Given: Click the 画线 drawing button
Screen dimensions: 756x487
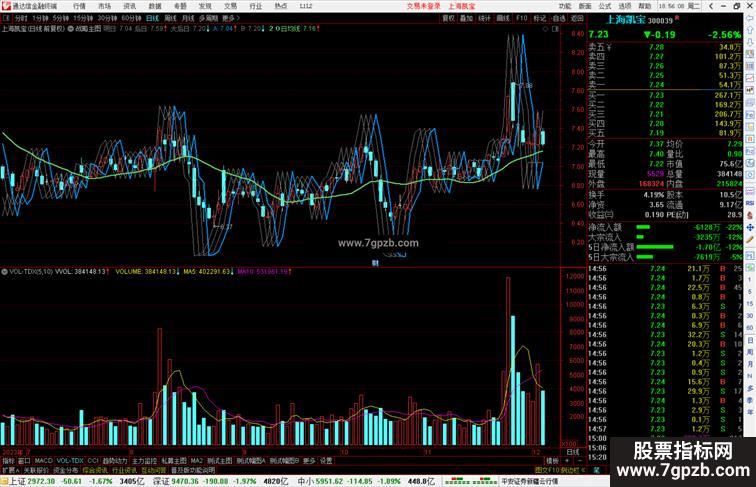Looking at the screenshot, I should coord(503,18).
